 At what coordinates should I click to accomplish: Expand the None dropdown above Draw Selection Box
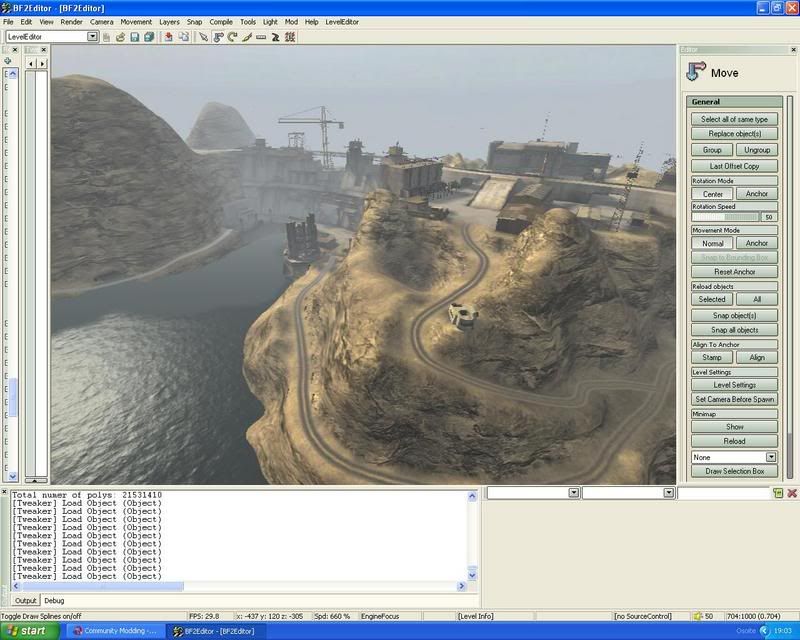771,457
